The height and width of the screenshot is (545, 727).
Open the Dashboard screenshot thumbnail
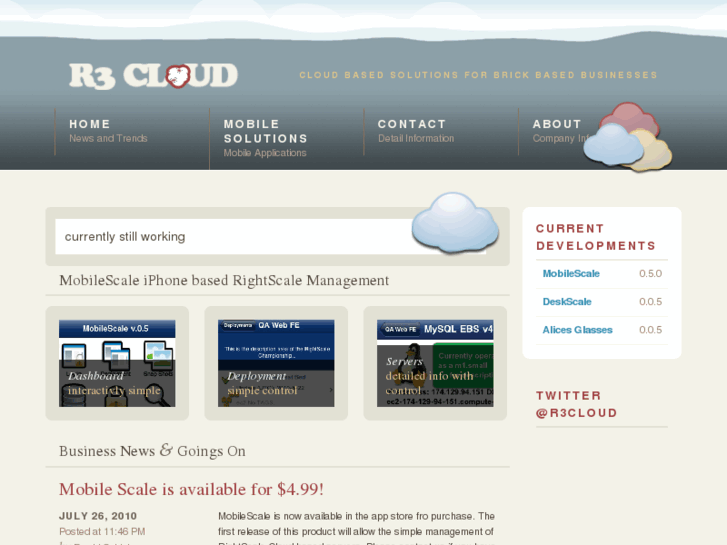coord(117,363)
